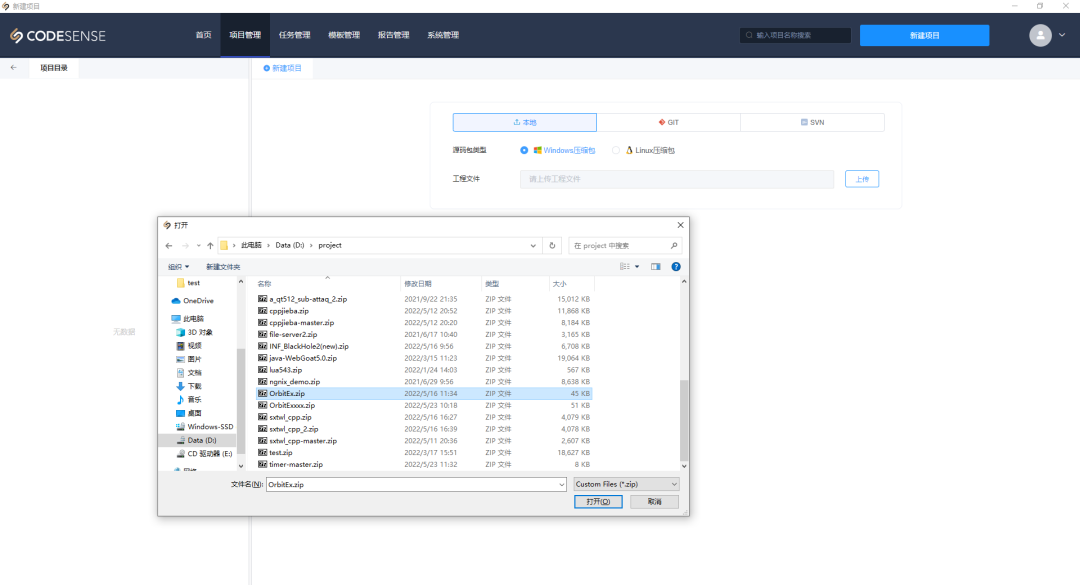The height and width of the screenshot is (585, 1080).
Task: Click the up-one-level arrow in the Open dialog
Action: (x=209, y=245)
